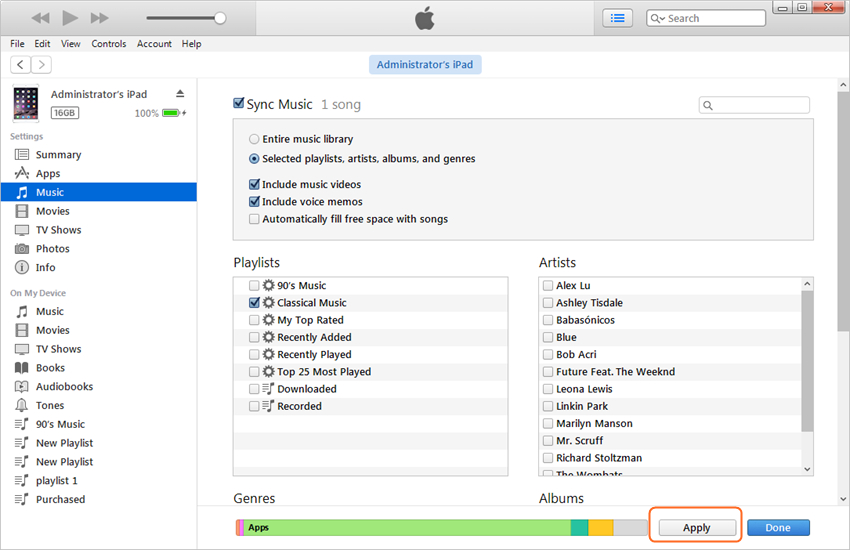Screen dimensions: 850x550
Task: Open the Account menu
Action: click(x=154, y=44)
